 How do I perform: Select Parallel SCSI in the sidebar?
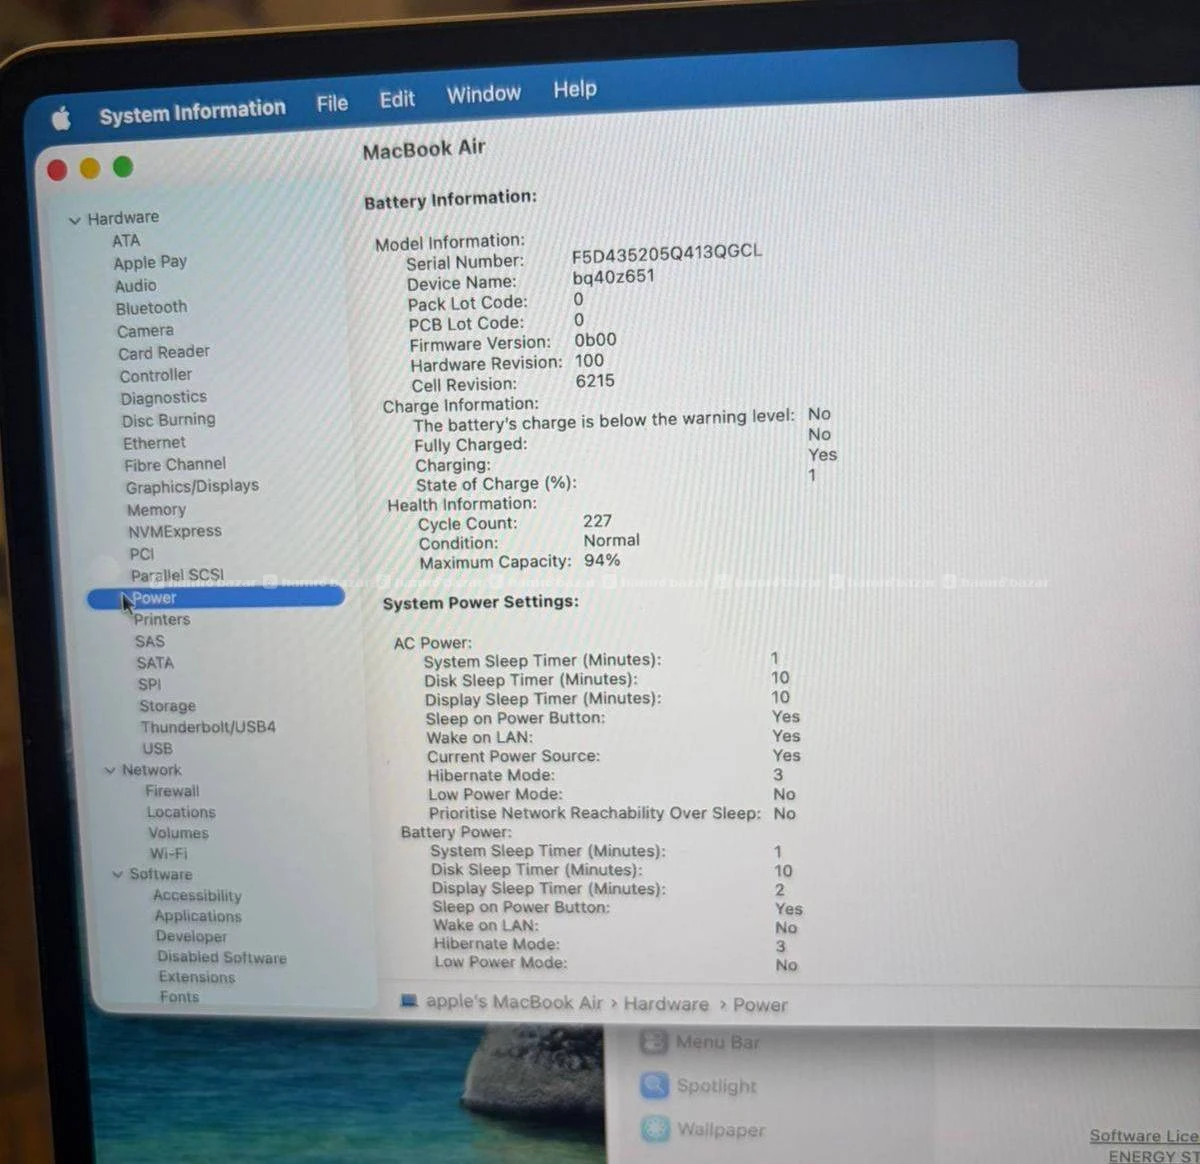point(177,575)
